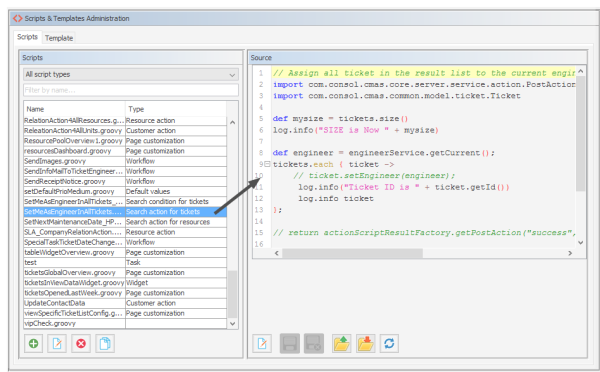Collapse the code fold at line 9
The height and width of the screenshot is (372, 600).
267,164
